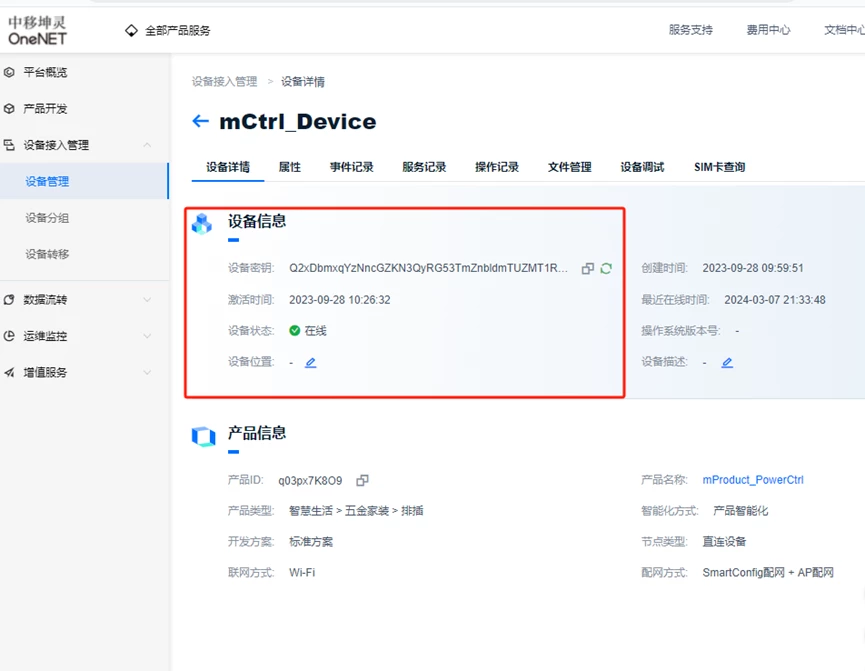Click the back arrow beside mCtrl_Device
This screenshot has width=865, height=671.
(200, 121)
